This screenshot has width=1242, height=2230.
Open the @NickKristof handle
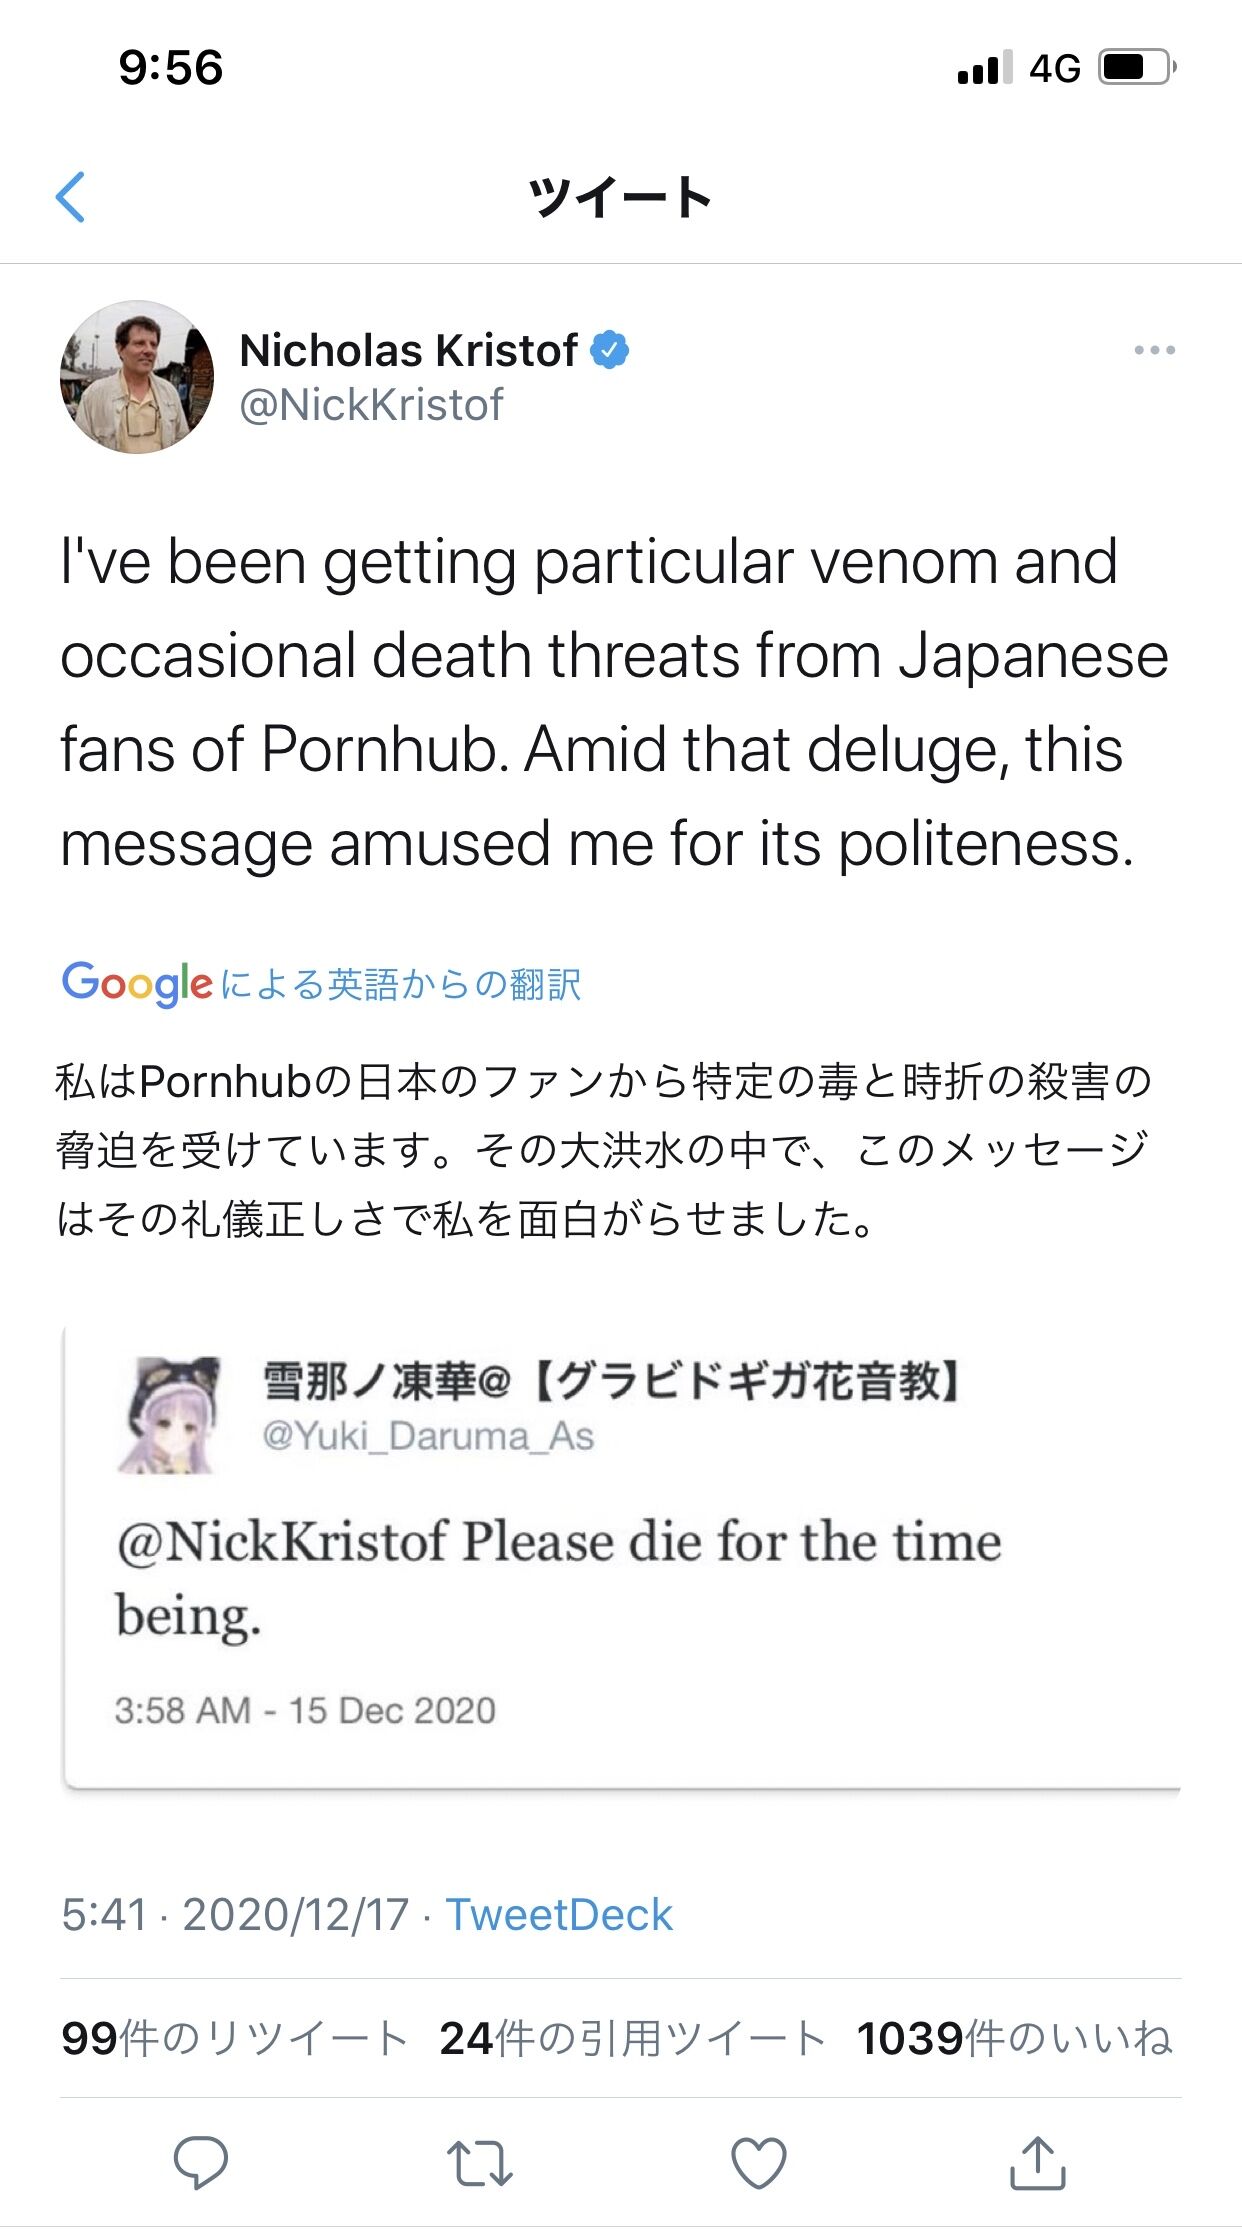point(371,405)
